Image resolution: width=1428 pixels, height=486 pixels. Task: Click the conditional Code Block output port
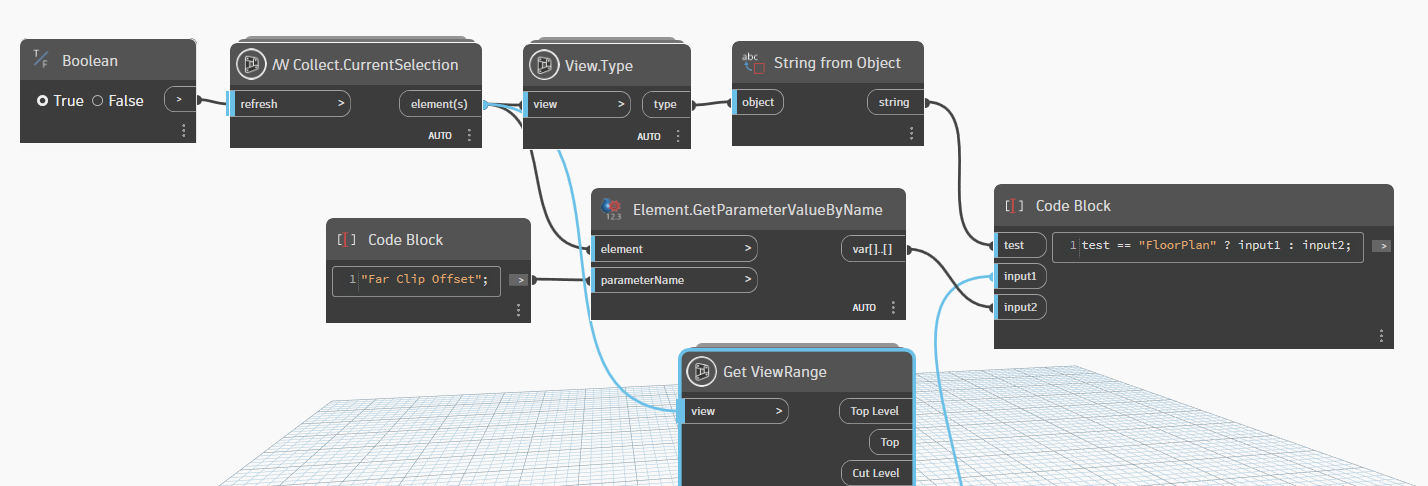click(1380, 246)
